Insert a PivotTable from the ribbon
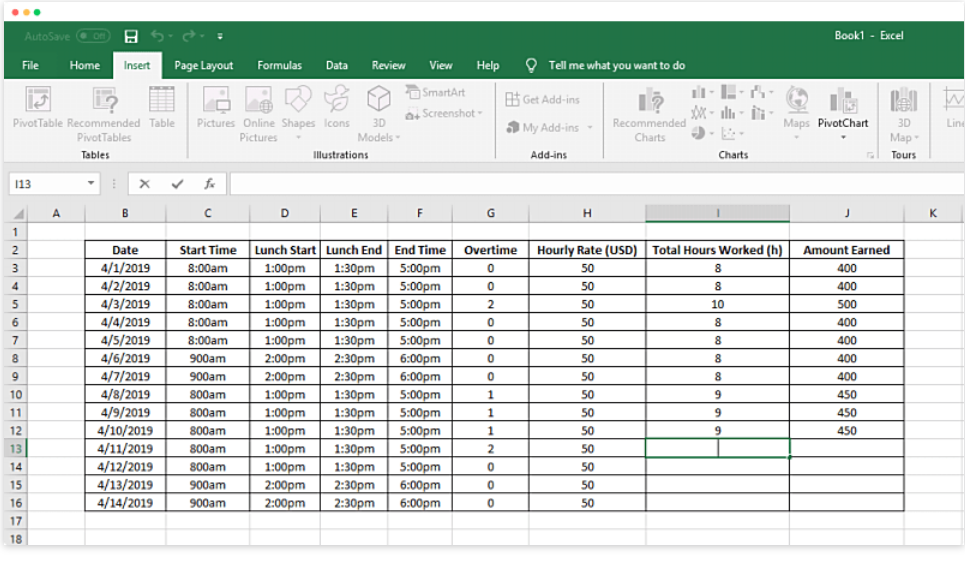Viewport: 965px width, 572px height. [38, 107]
